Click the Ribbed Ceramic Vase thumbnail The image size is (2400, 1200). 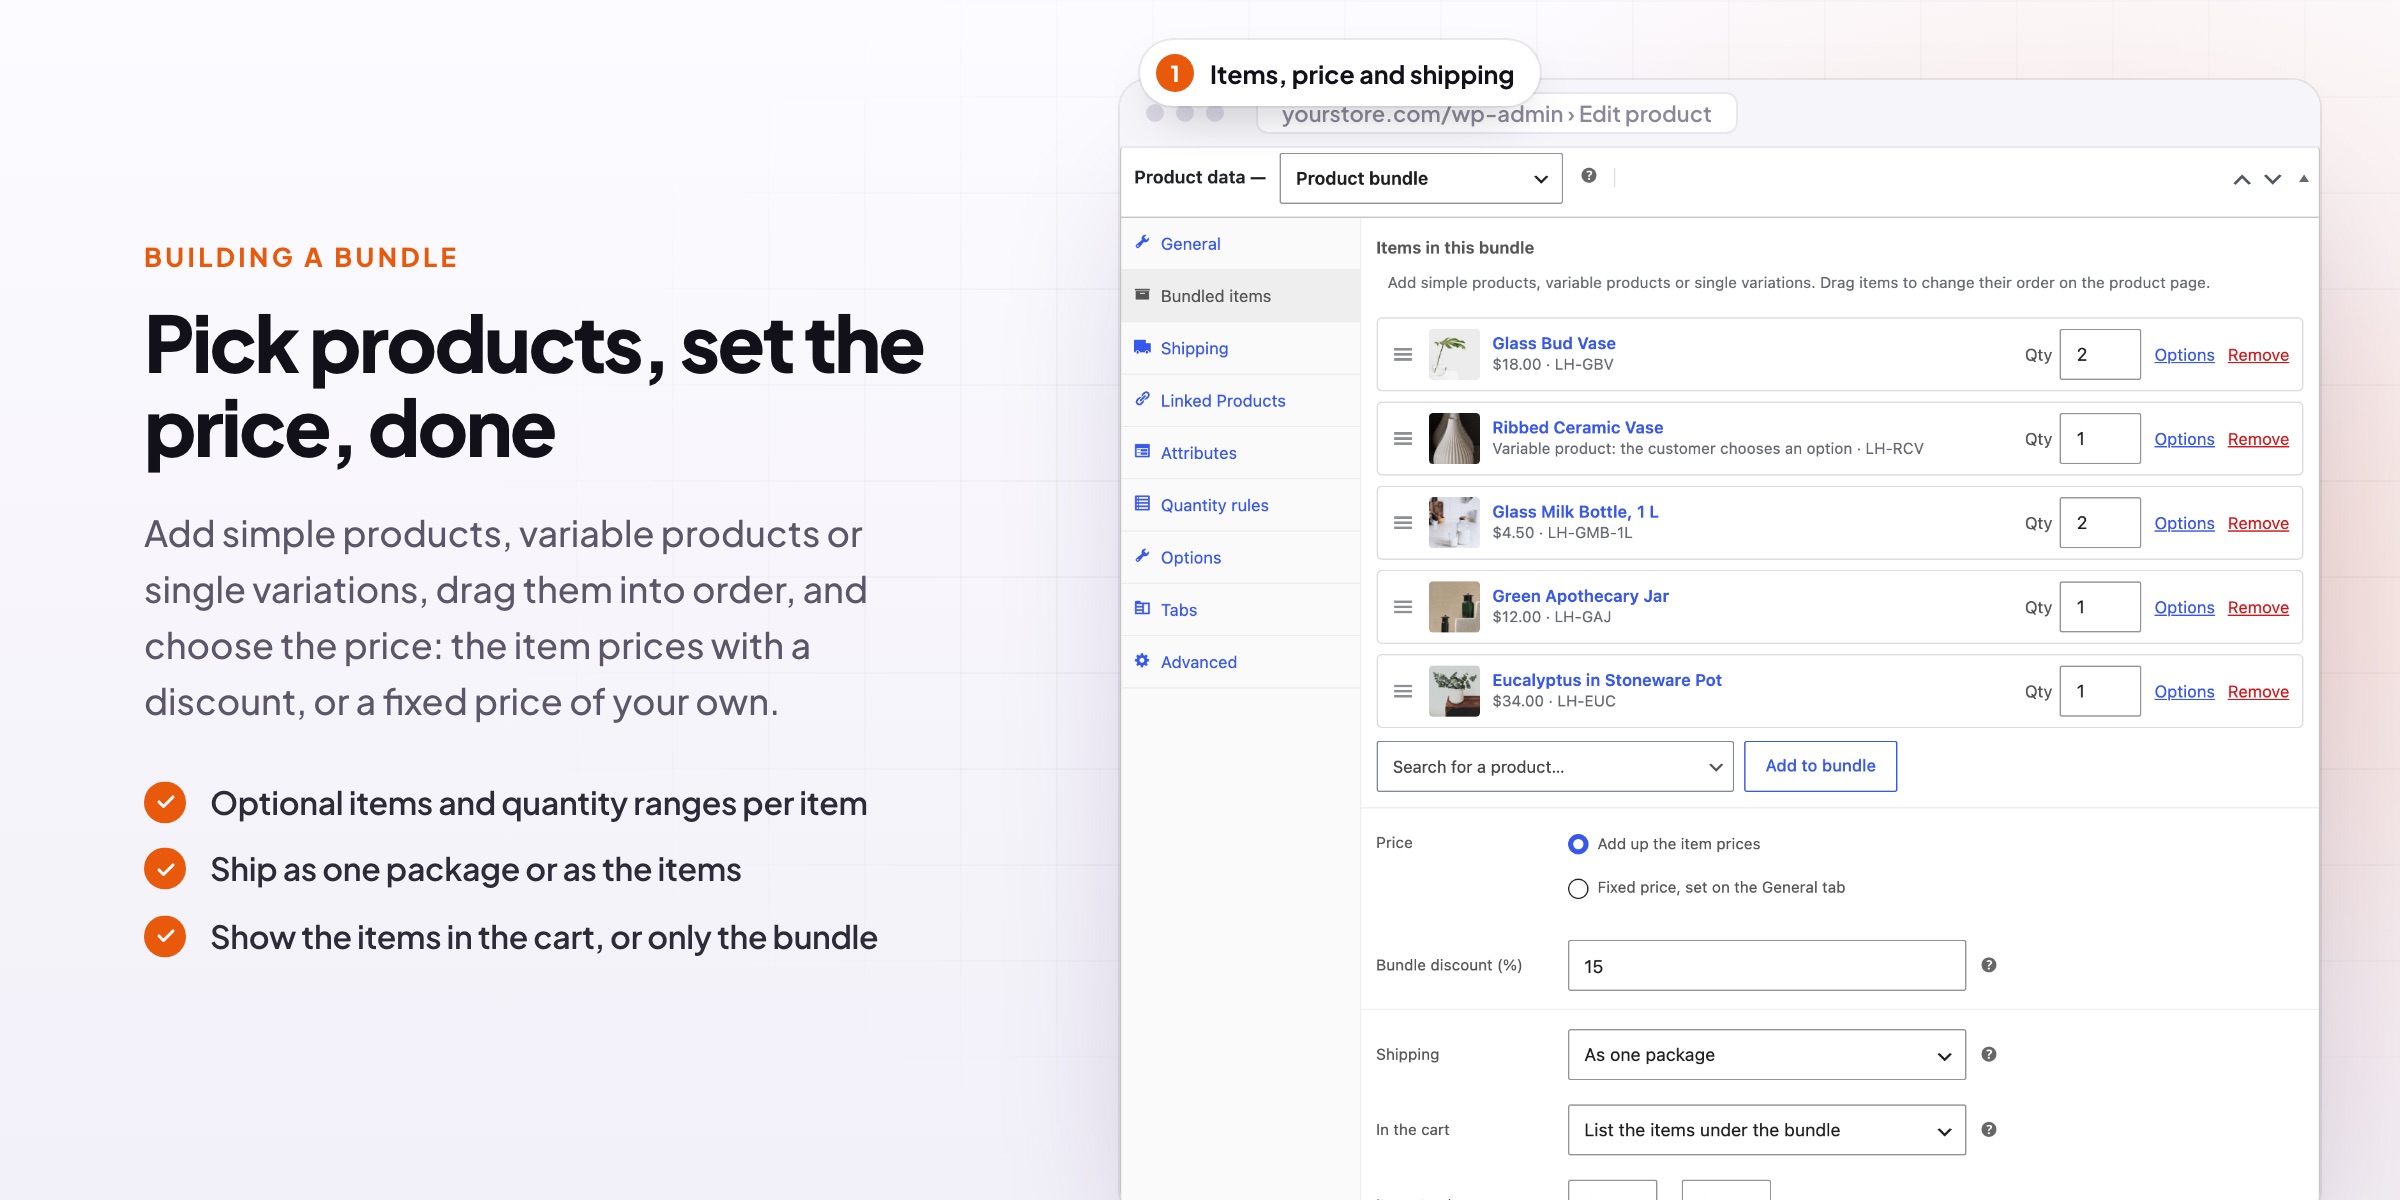tap(1454, 439)
